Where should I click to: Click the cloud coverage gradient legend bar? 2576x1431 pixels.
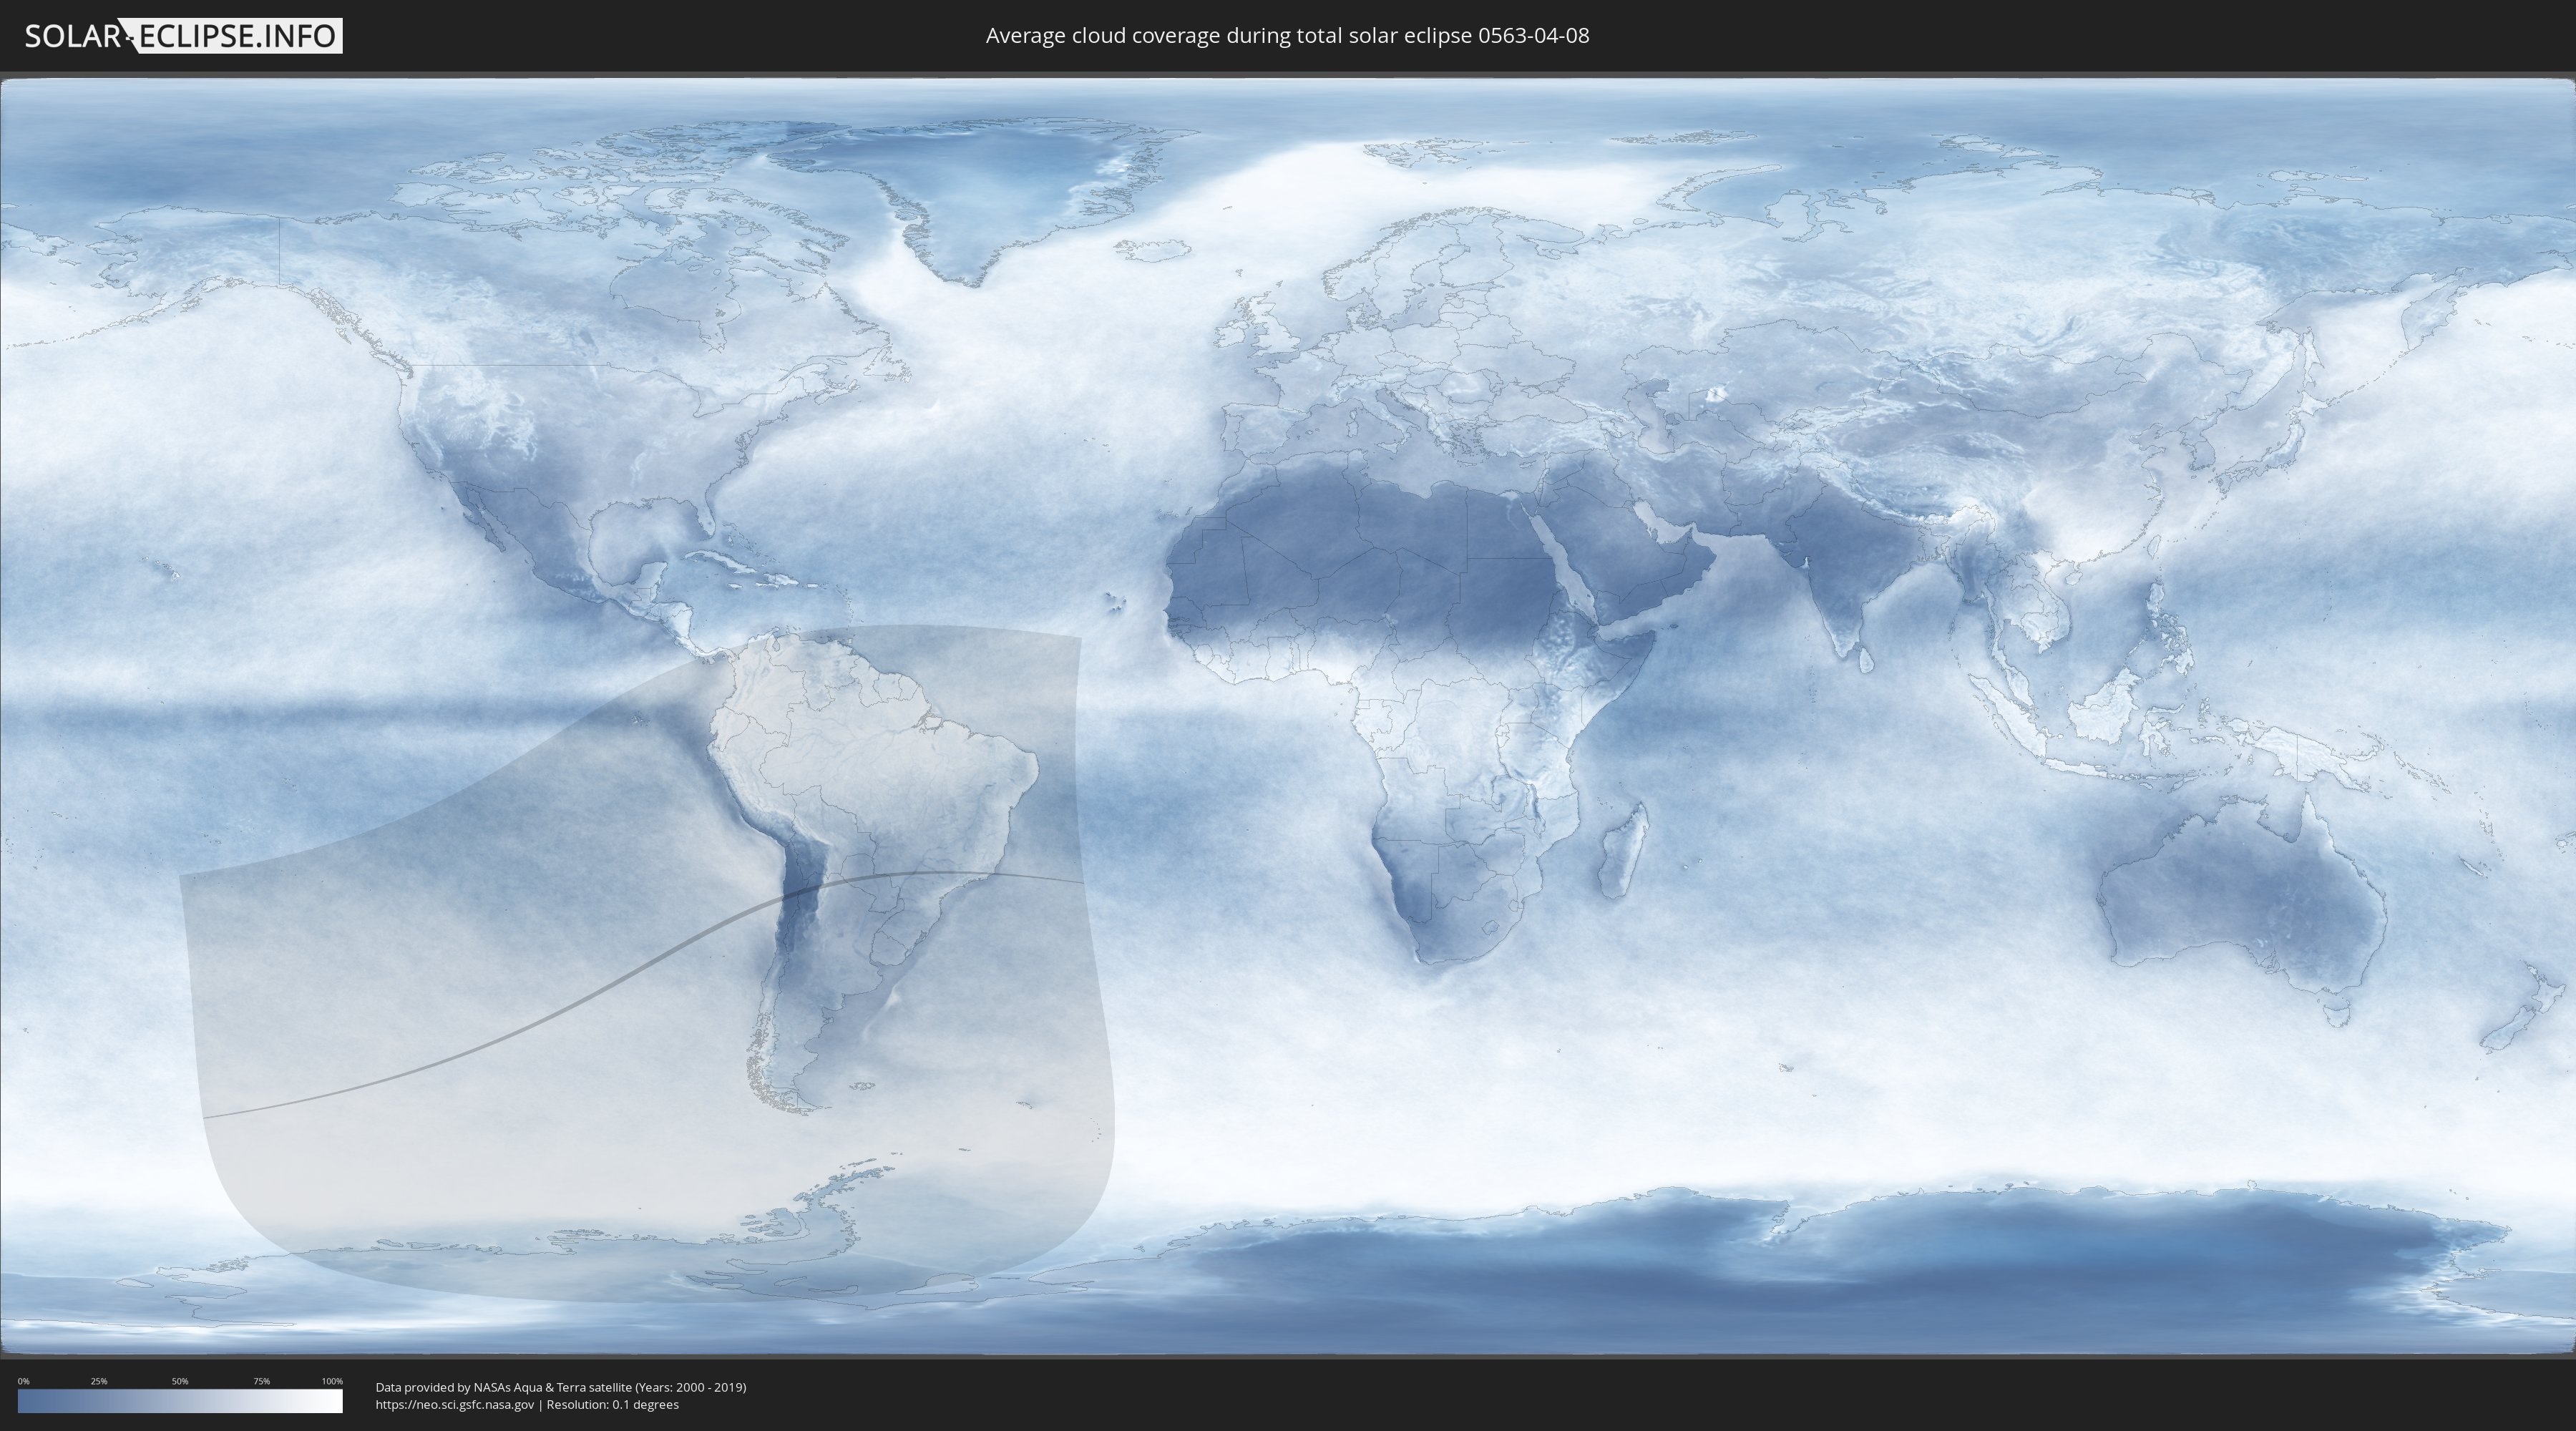pyautogui.click(x=180, y=1401)
